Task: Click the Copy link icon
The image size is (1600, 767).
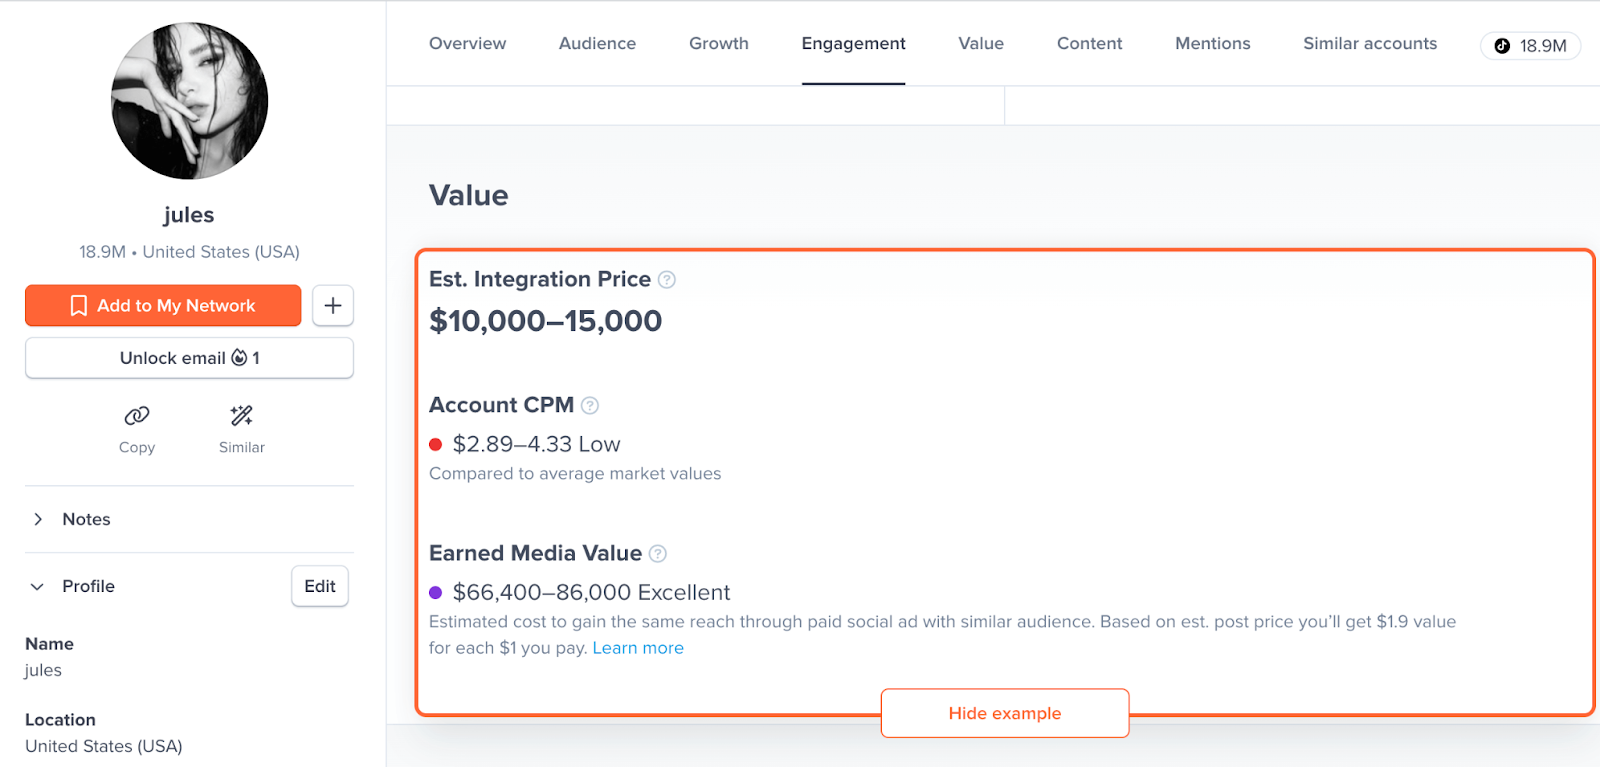Action: coord(137,416)
